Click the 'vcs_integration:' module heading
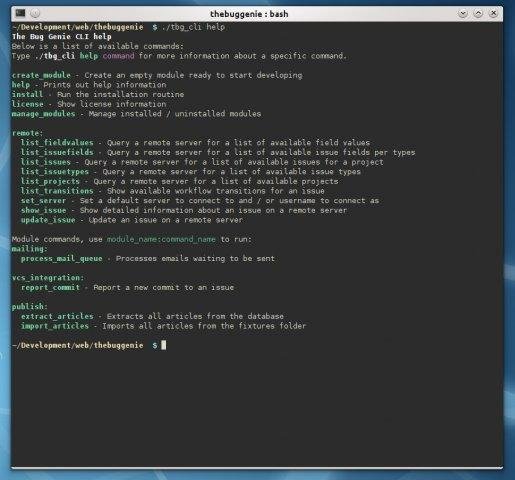515x480 pixels. 48,278
